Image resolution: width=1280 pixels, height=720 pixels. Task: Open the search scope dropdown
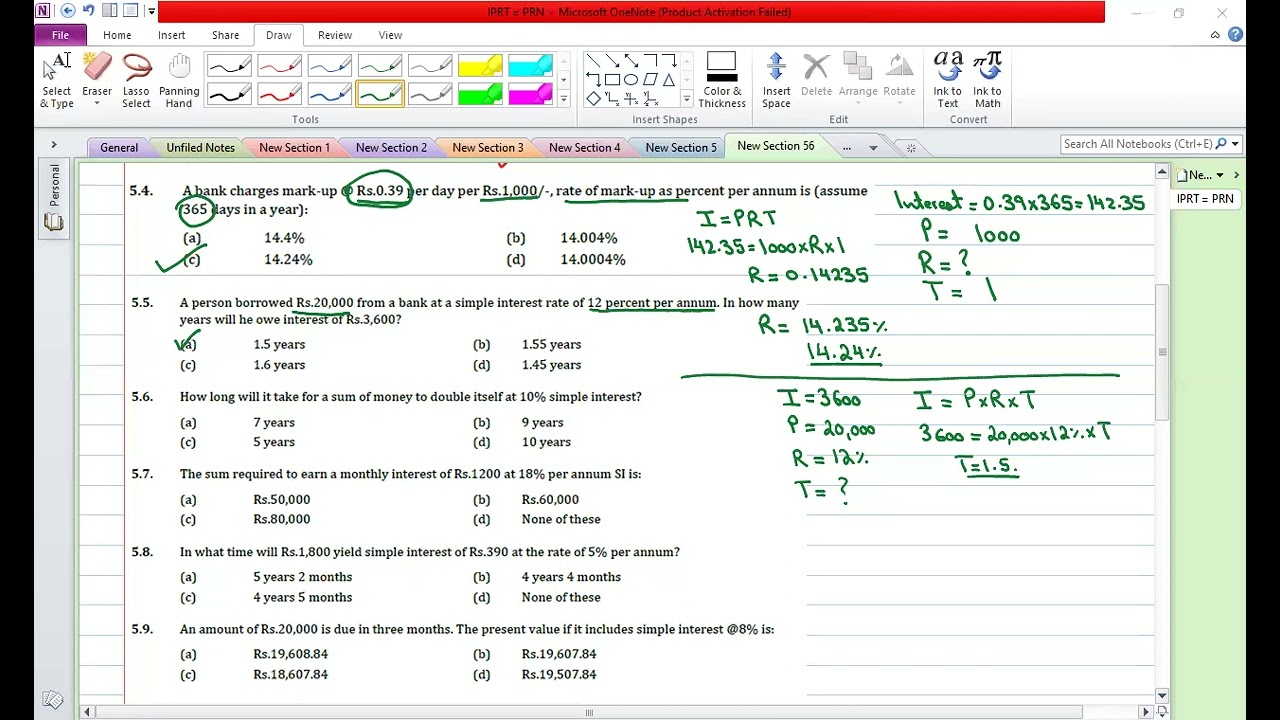(x=1235, y=144)
